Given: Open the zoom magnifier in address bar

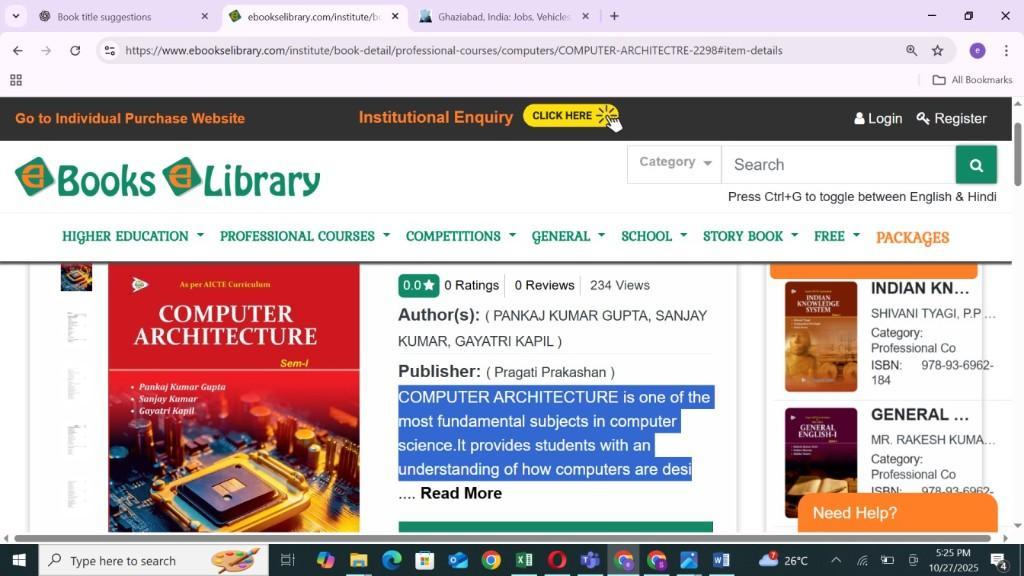Looking at the screenshot, I should pos(911,50).
